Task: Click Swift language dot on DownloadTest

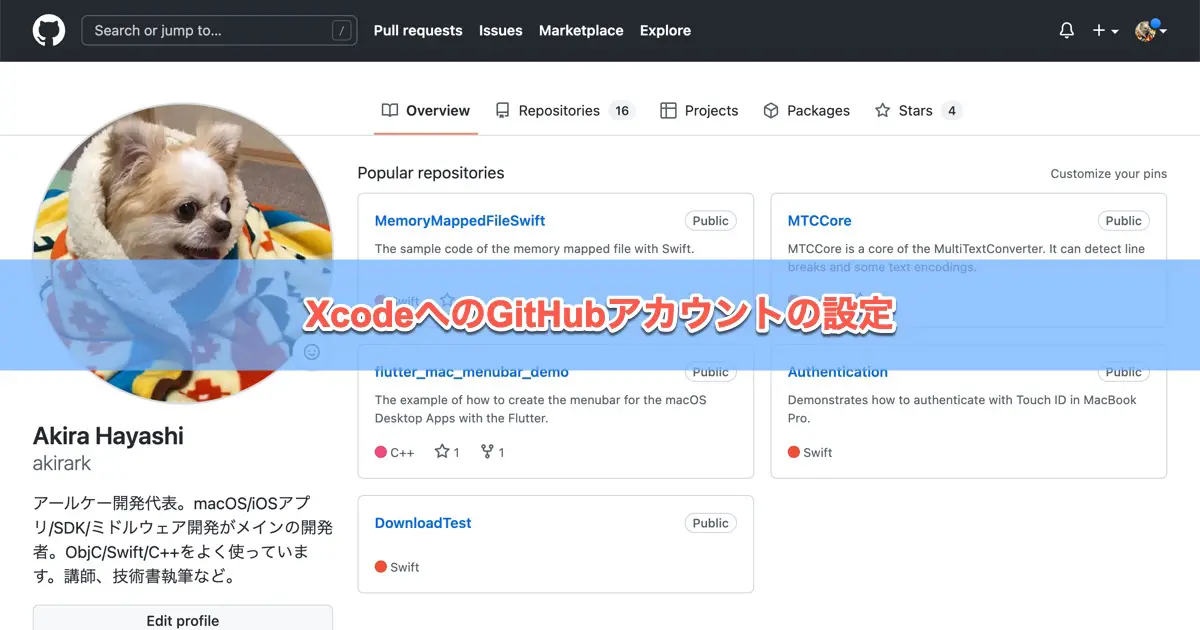Action: 381,567
